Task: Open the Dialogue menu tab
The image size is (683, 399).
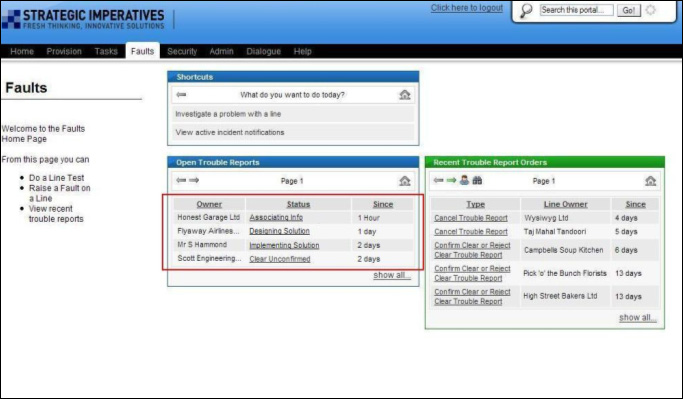Action: tap(264, 51)
